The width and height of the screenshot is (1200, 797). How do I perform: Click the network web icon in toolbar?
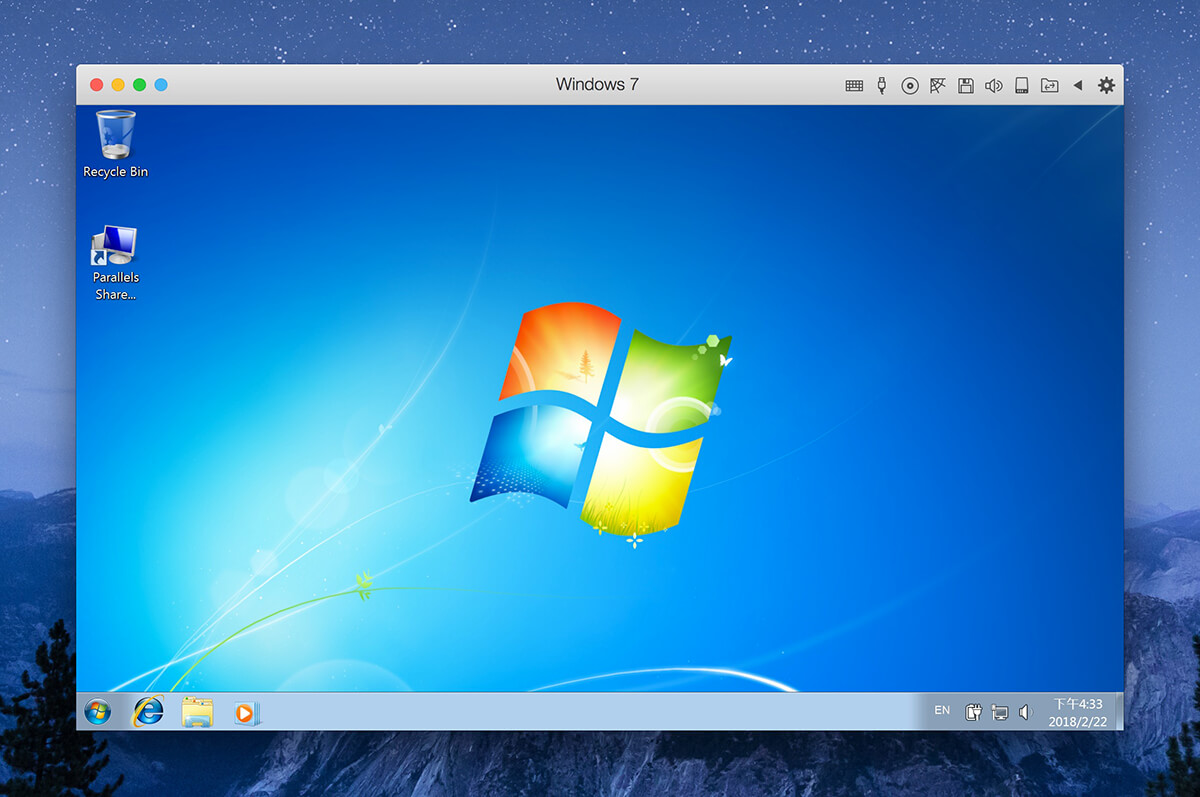coord(937,85)
